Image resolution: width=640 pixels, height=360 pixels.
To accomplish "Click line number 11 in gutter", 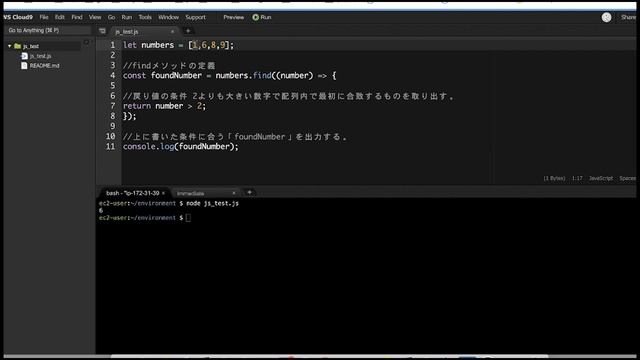I will 111,146.
